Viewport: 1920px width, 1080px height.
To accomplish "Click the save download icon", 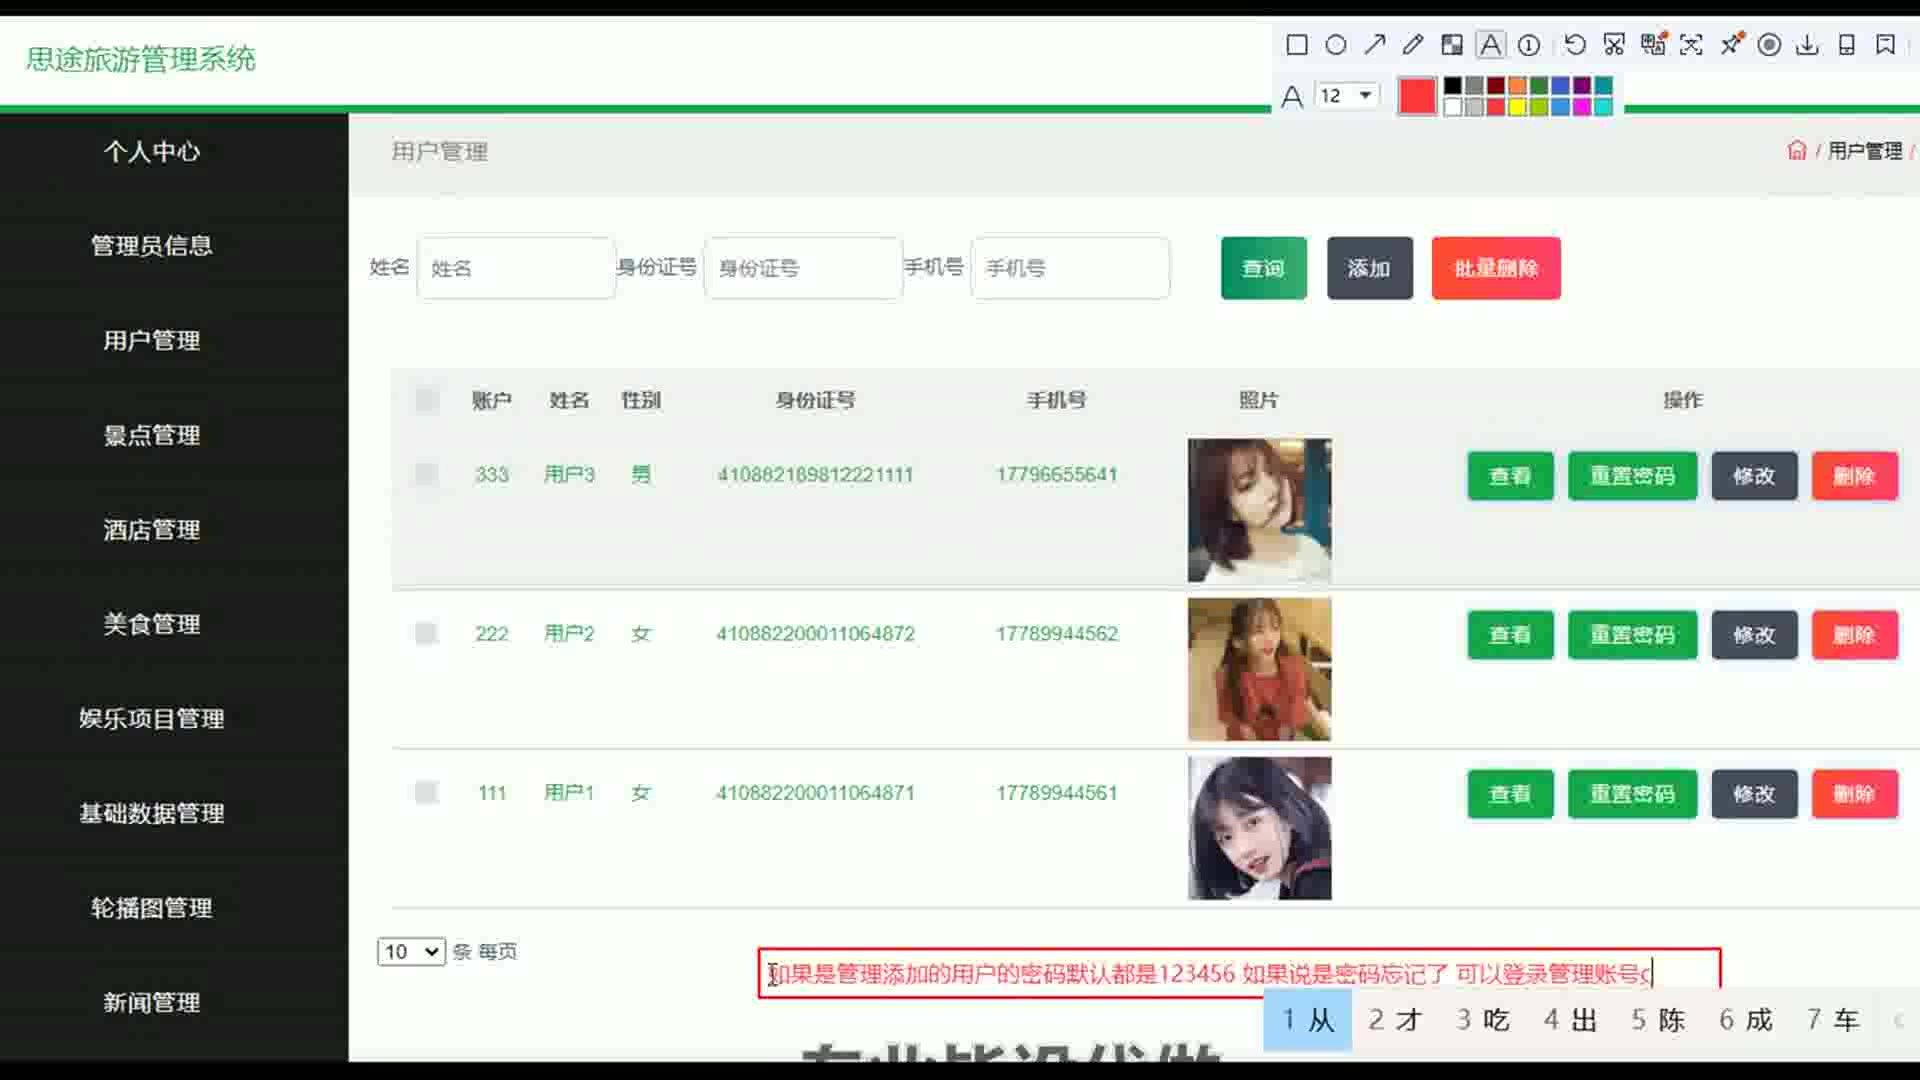I will (x=1807, y=45).
